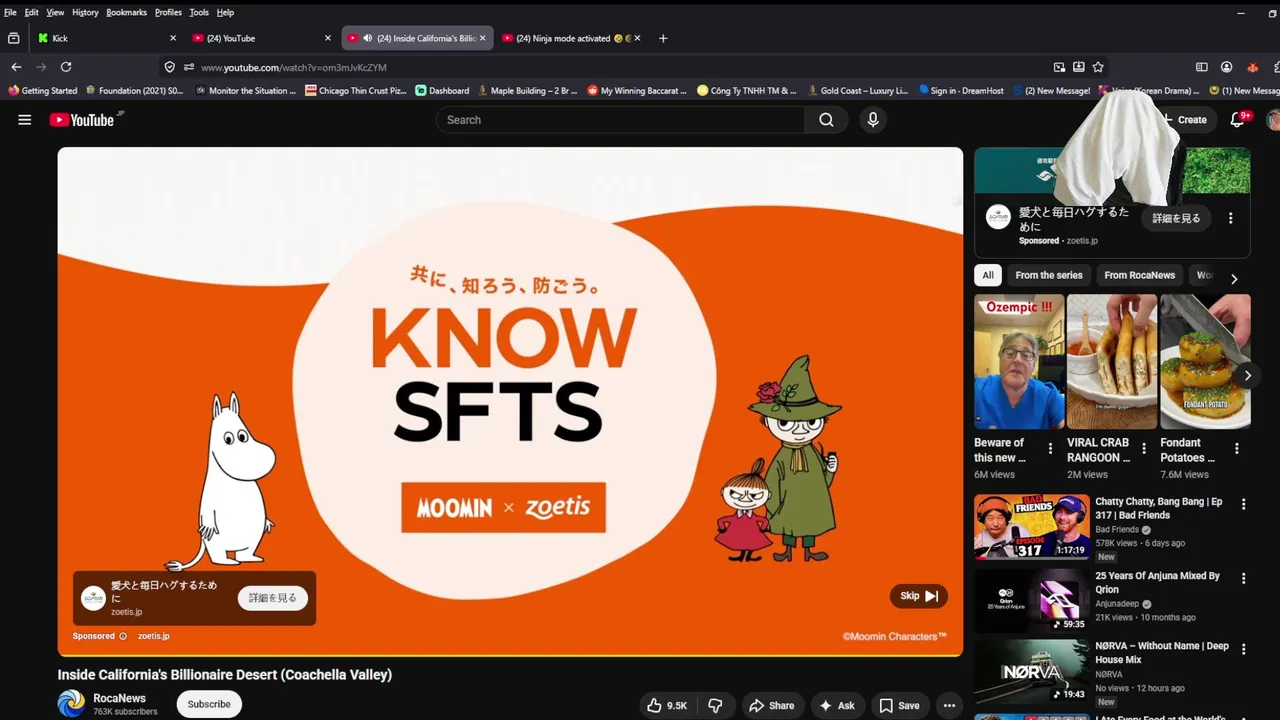Click the Ask button

(x=837, y=705)
